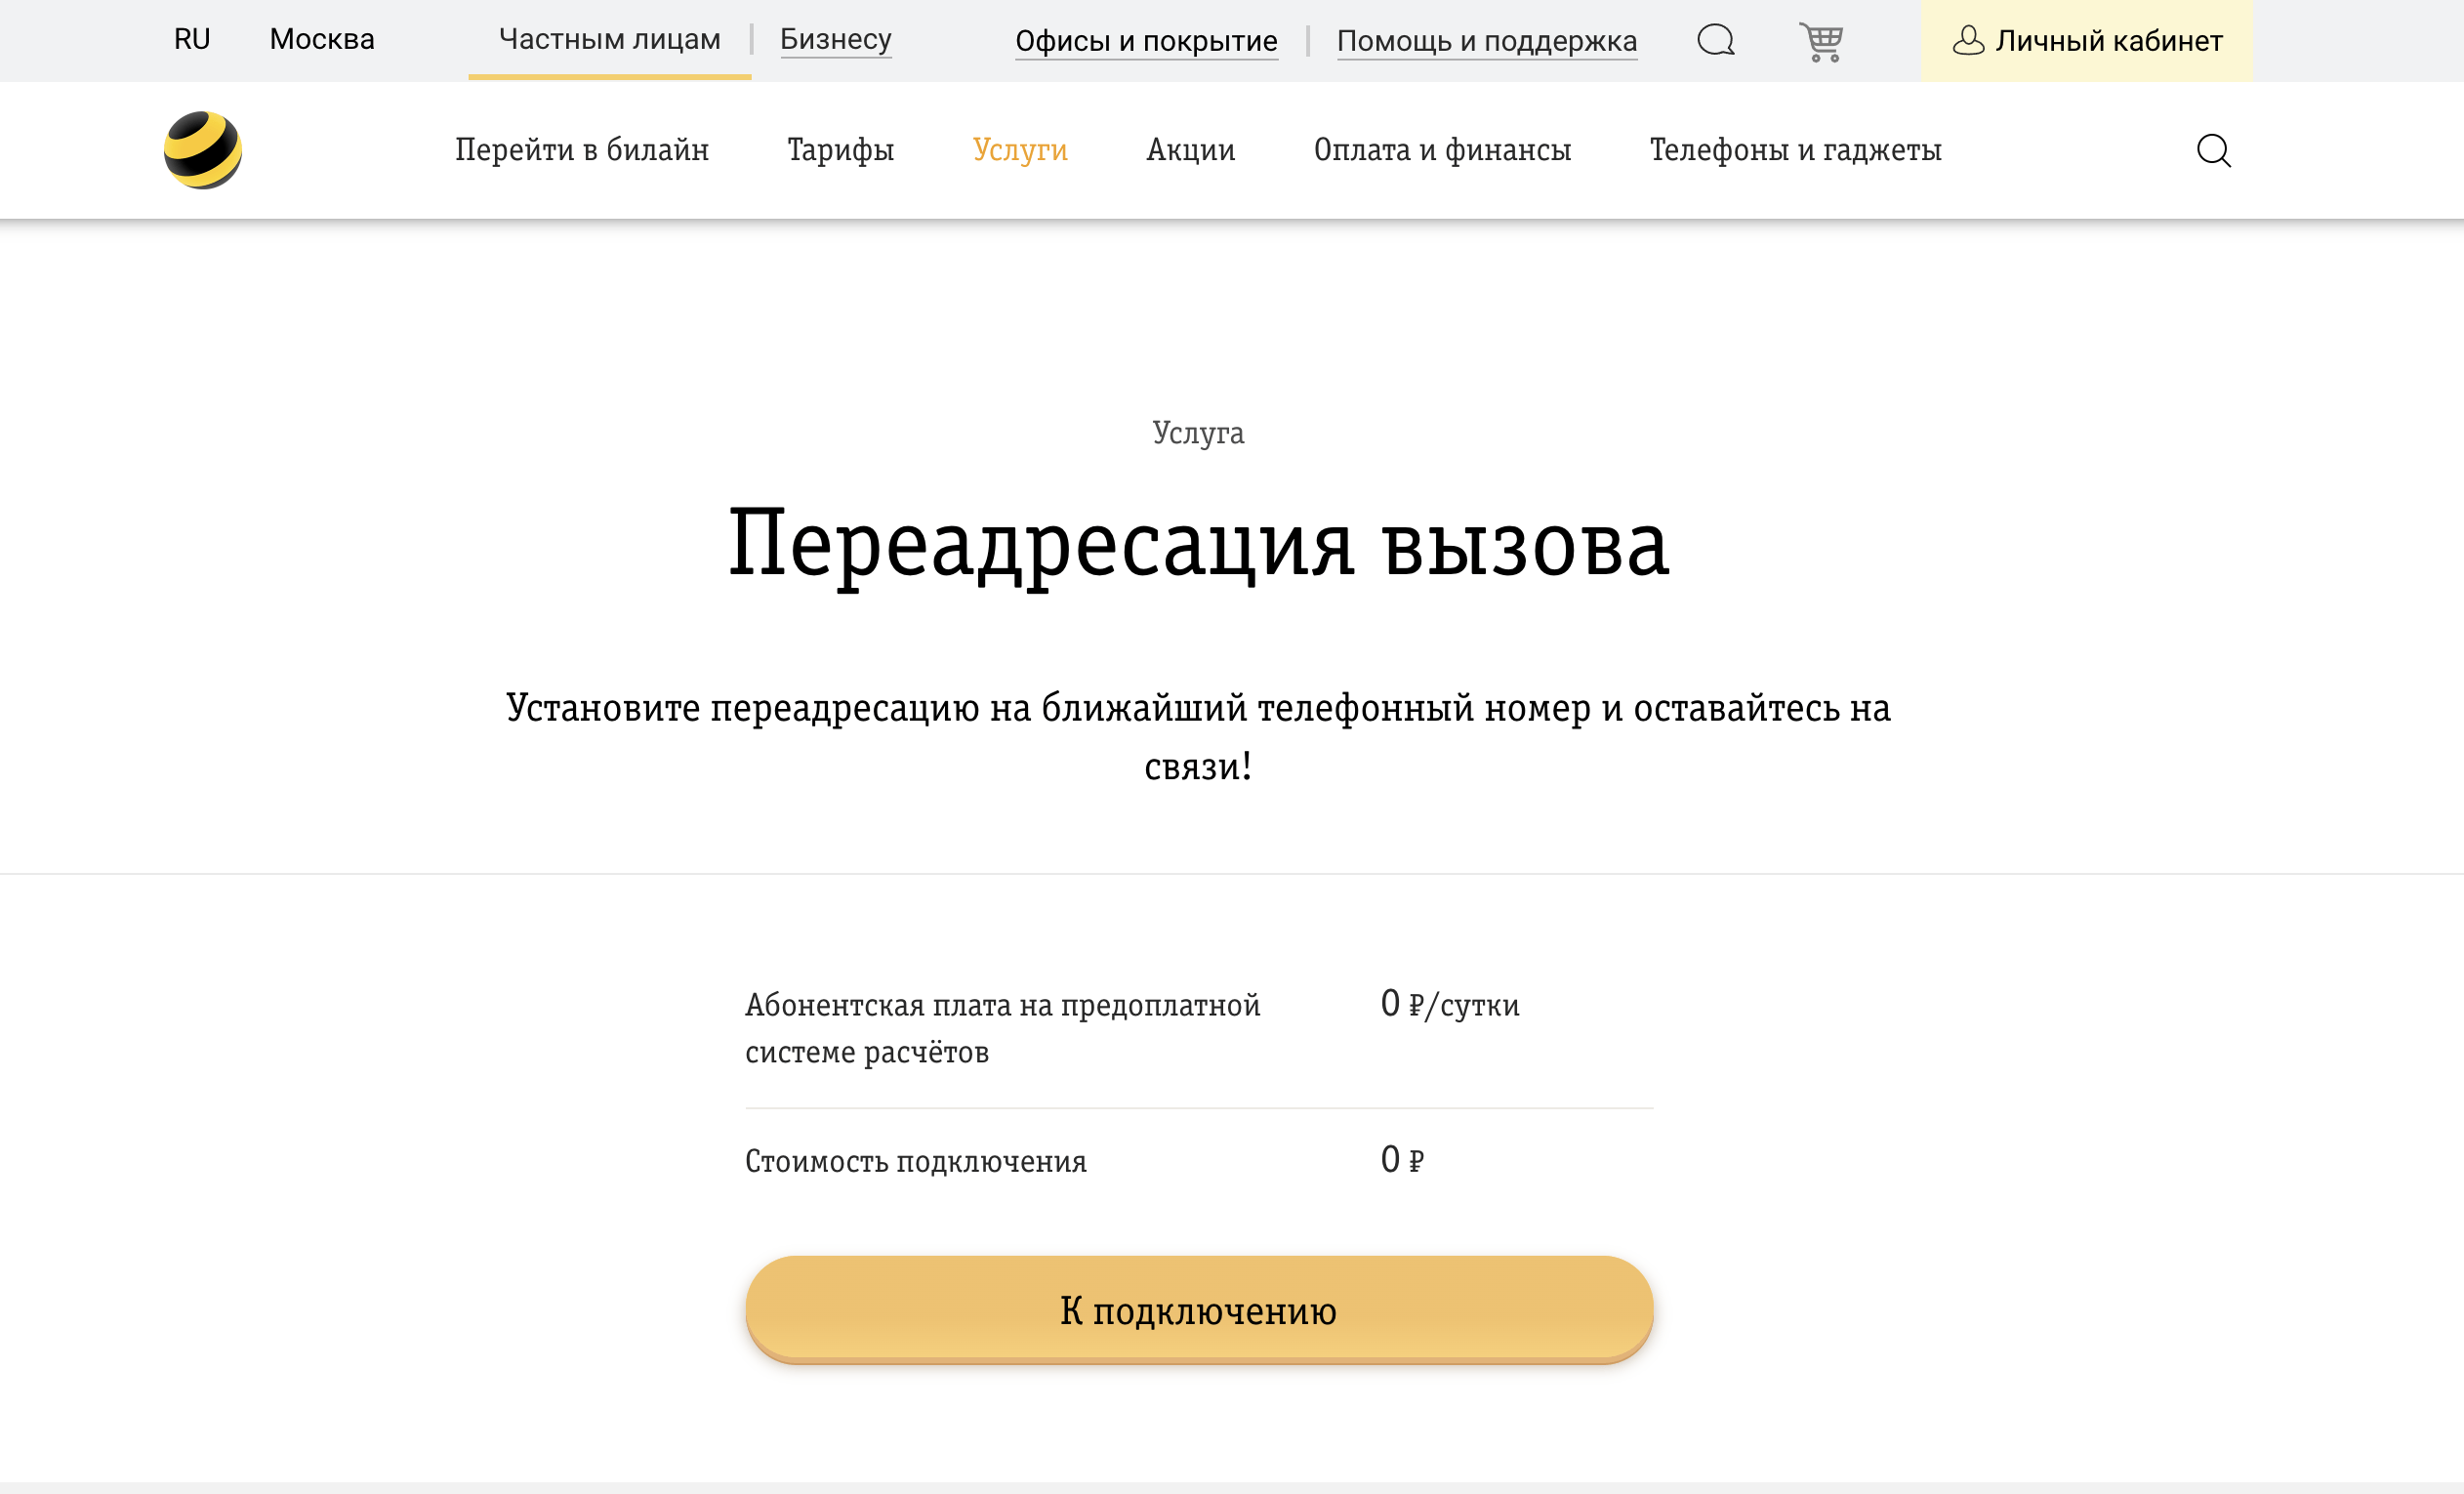This screenshot has height=1494, width=2464.
Task: Click the person icon in Личный кабинет
Action: (x=1969, y=41)
